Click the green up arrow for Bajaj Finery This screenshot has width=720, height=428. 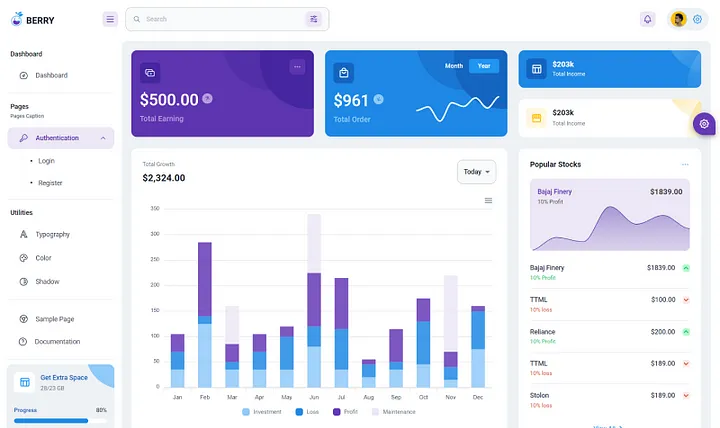click(686, 268)
